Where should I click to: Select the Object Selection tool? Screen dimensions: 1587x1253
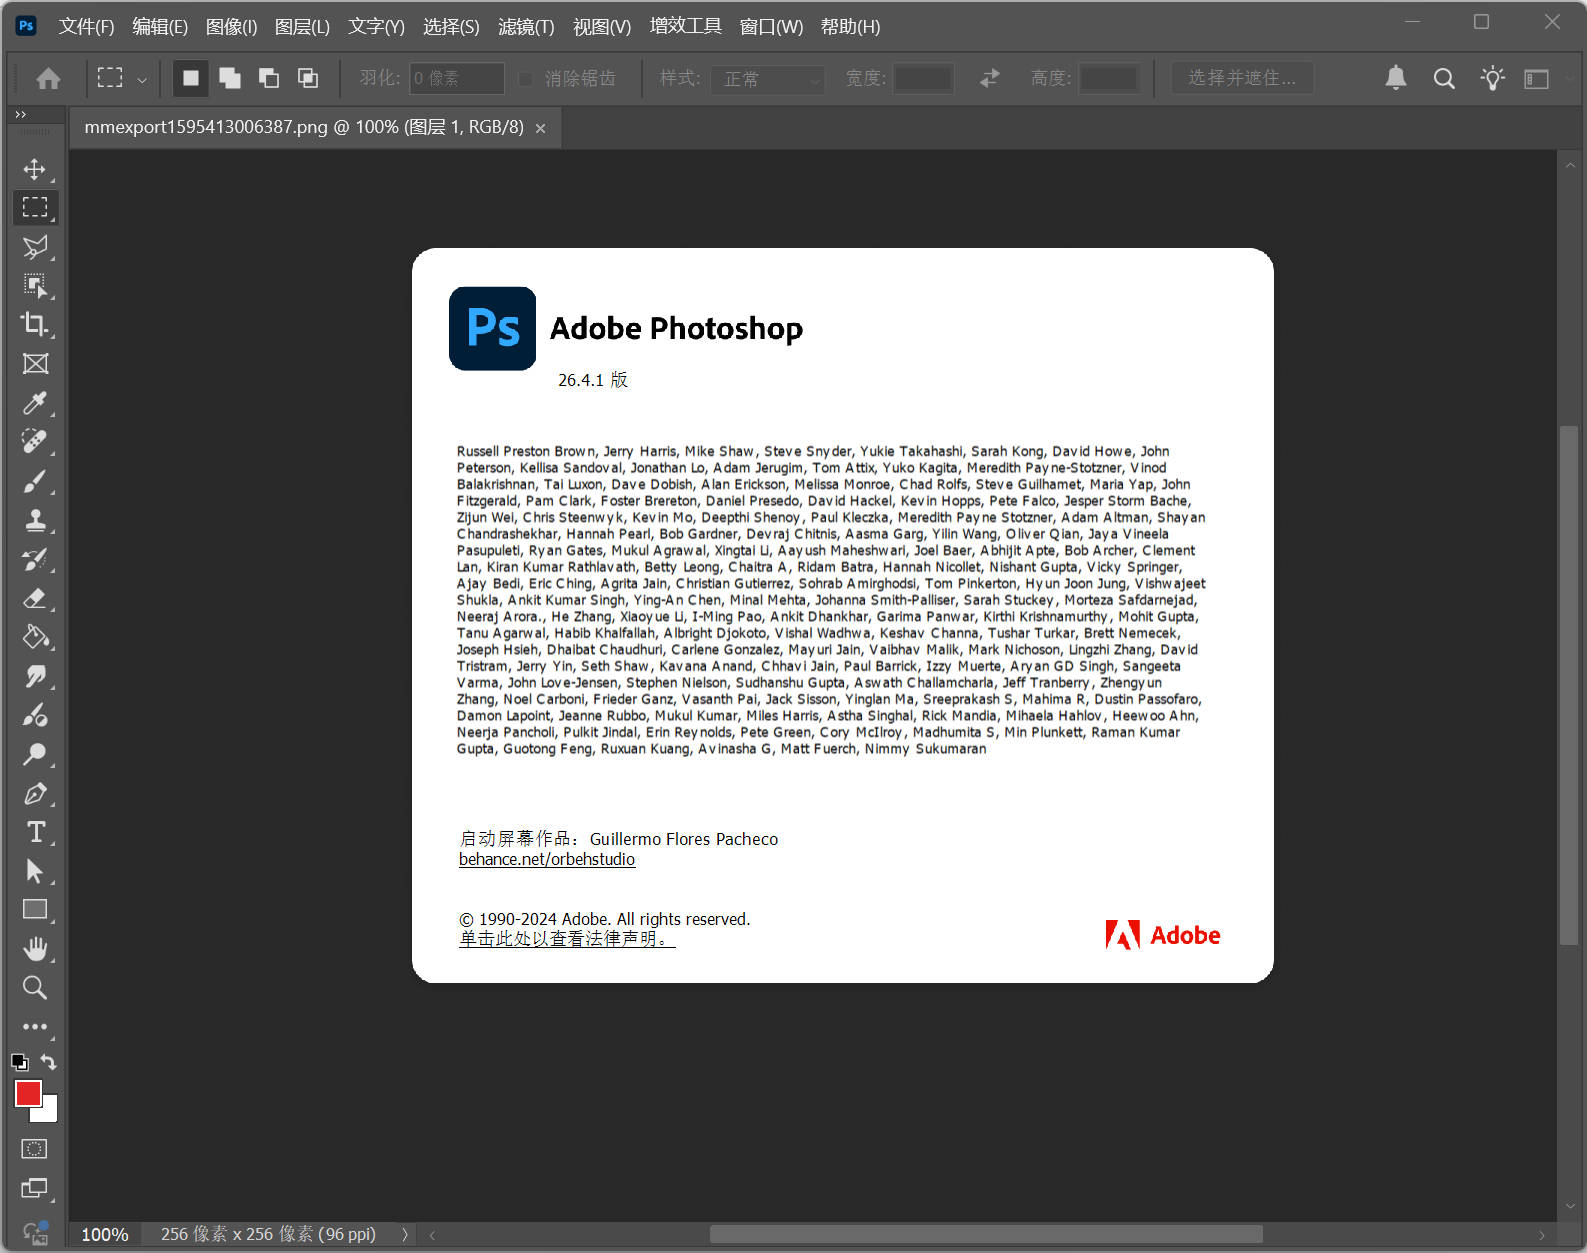[x=35, y=286]
